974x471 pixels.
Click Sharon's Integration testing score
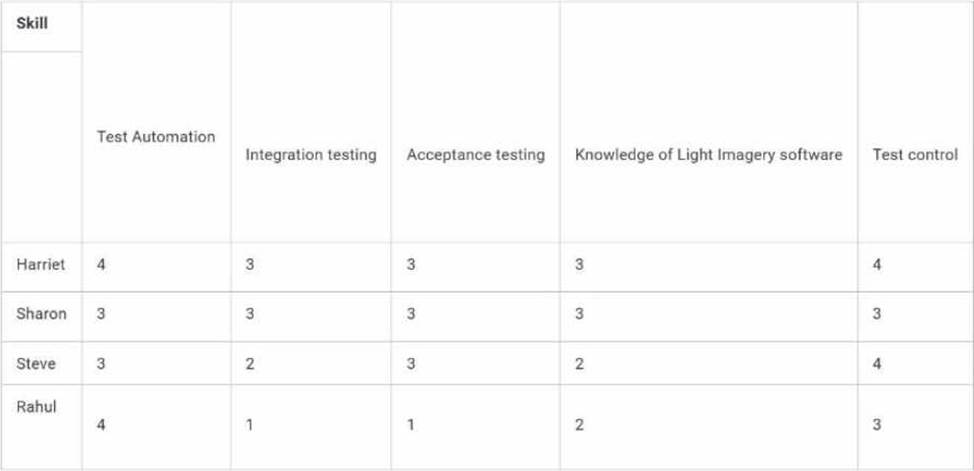[x=250, y=314]
